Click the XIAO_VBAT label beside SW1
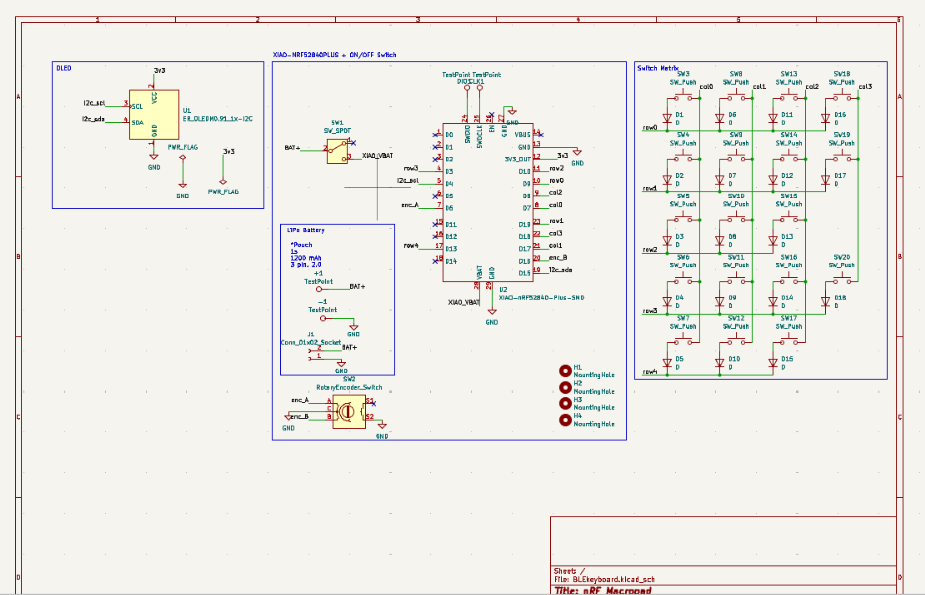Image resolution: width=925 pixels, height=595 pixels. (378, 156)
